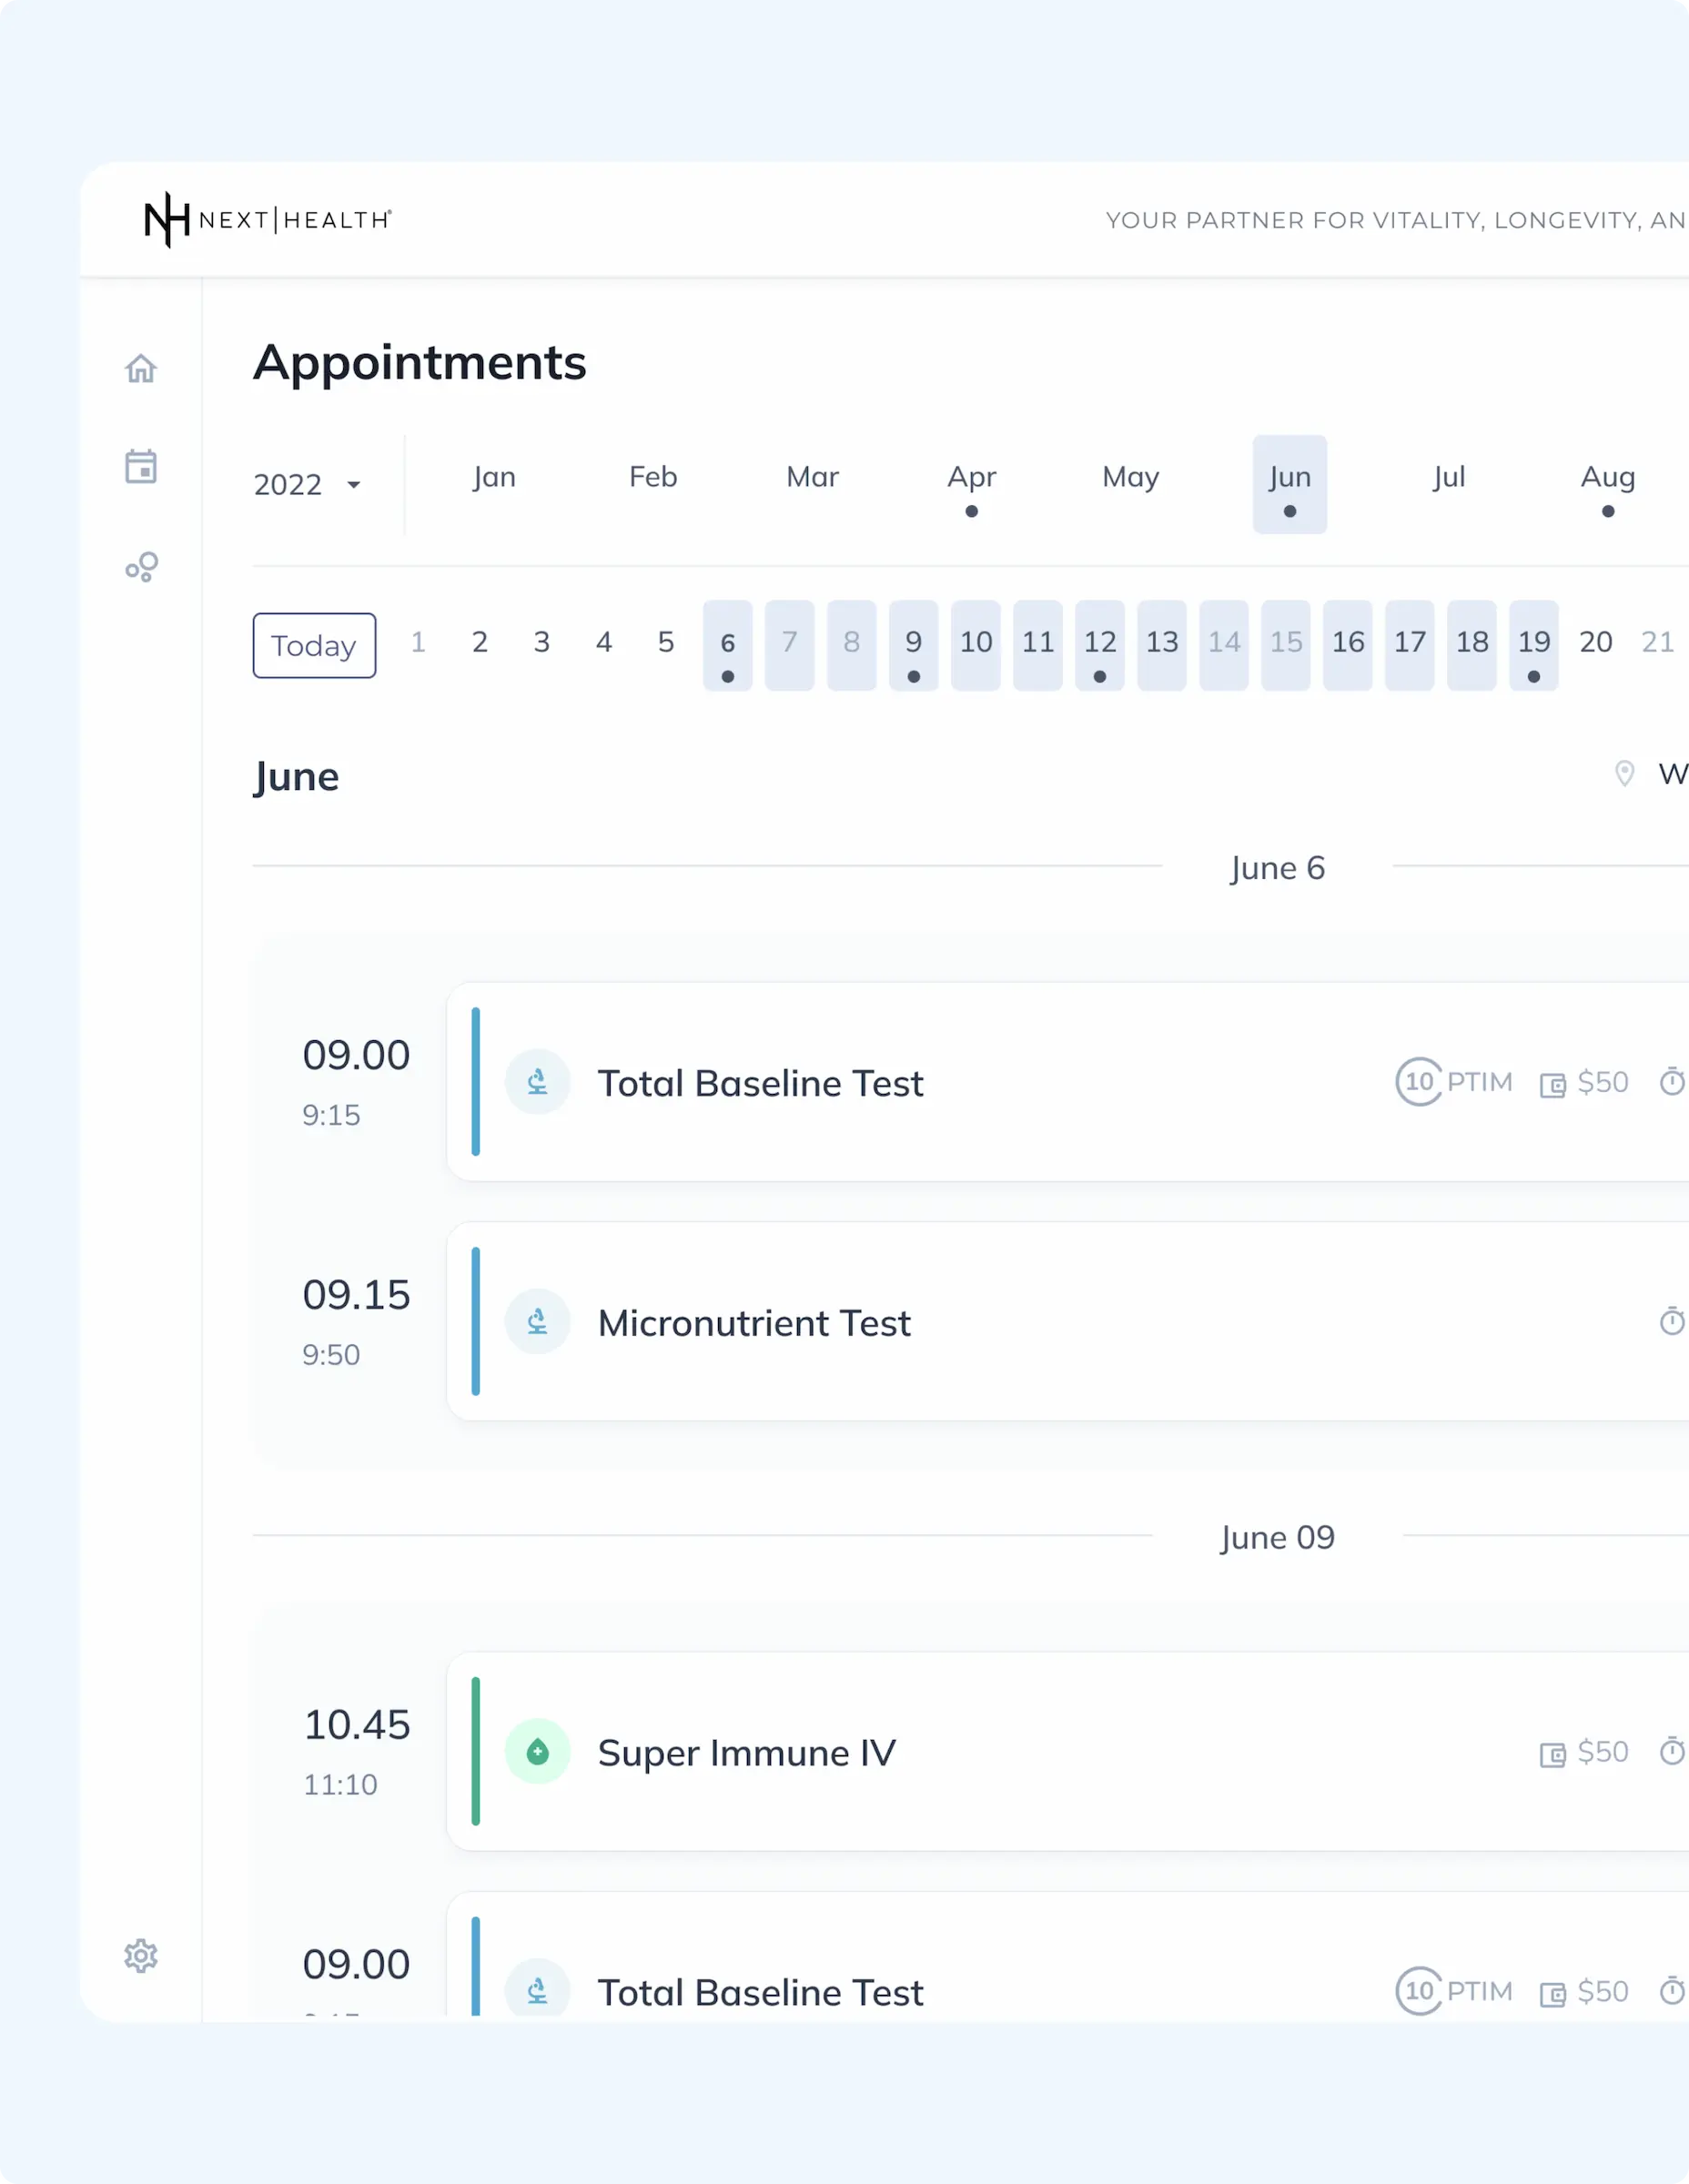Open the Home icon in sidebar
The image size is (1689, 2184).
pos(141,368)
